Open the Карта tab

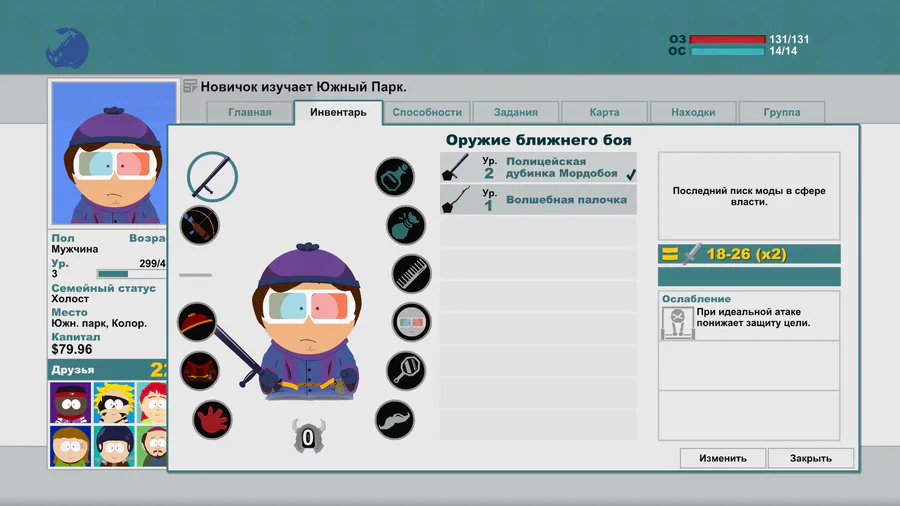[604, 112]
